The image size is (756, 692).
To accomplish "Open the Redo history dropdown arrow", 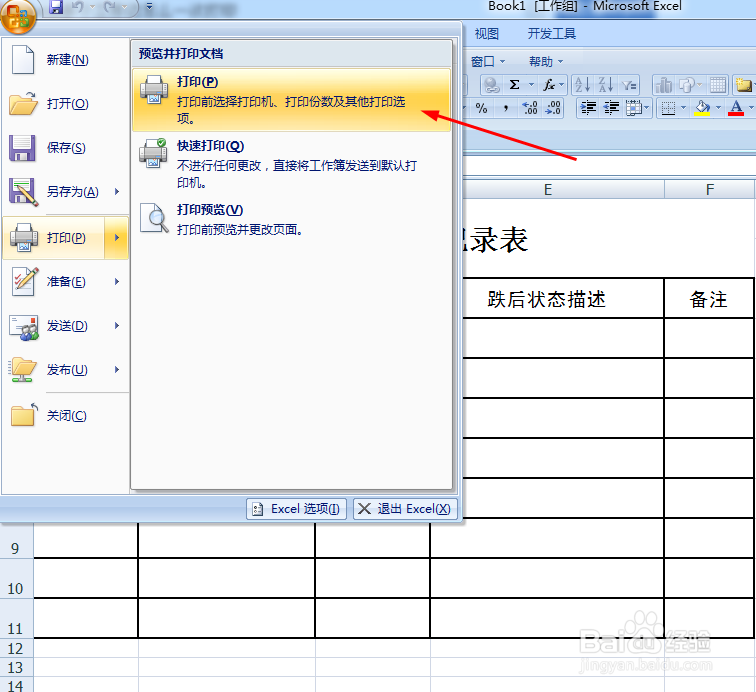I will click(x=124, y=7).
